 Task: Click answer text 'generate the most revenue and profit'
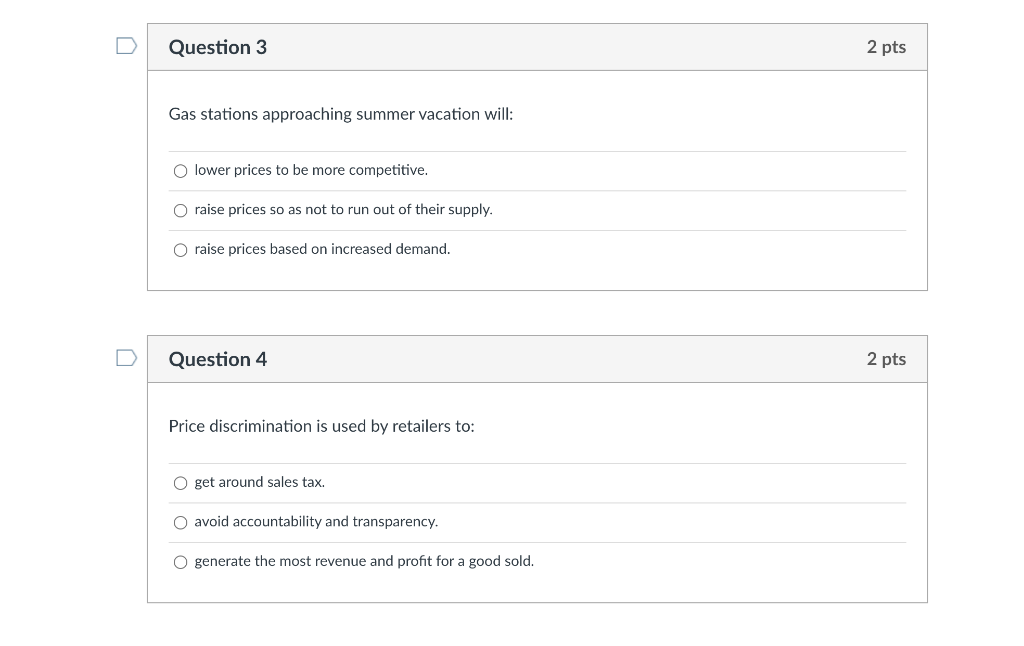click(364, 561)
